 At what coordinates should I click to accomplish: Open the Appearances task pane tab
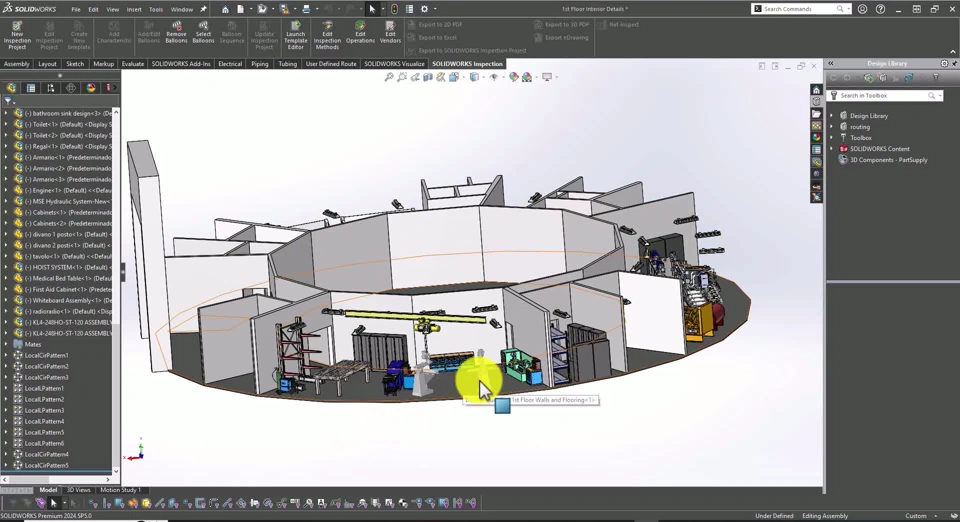[x=816, y=138]
